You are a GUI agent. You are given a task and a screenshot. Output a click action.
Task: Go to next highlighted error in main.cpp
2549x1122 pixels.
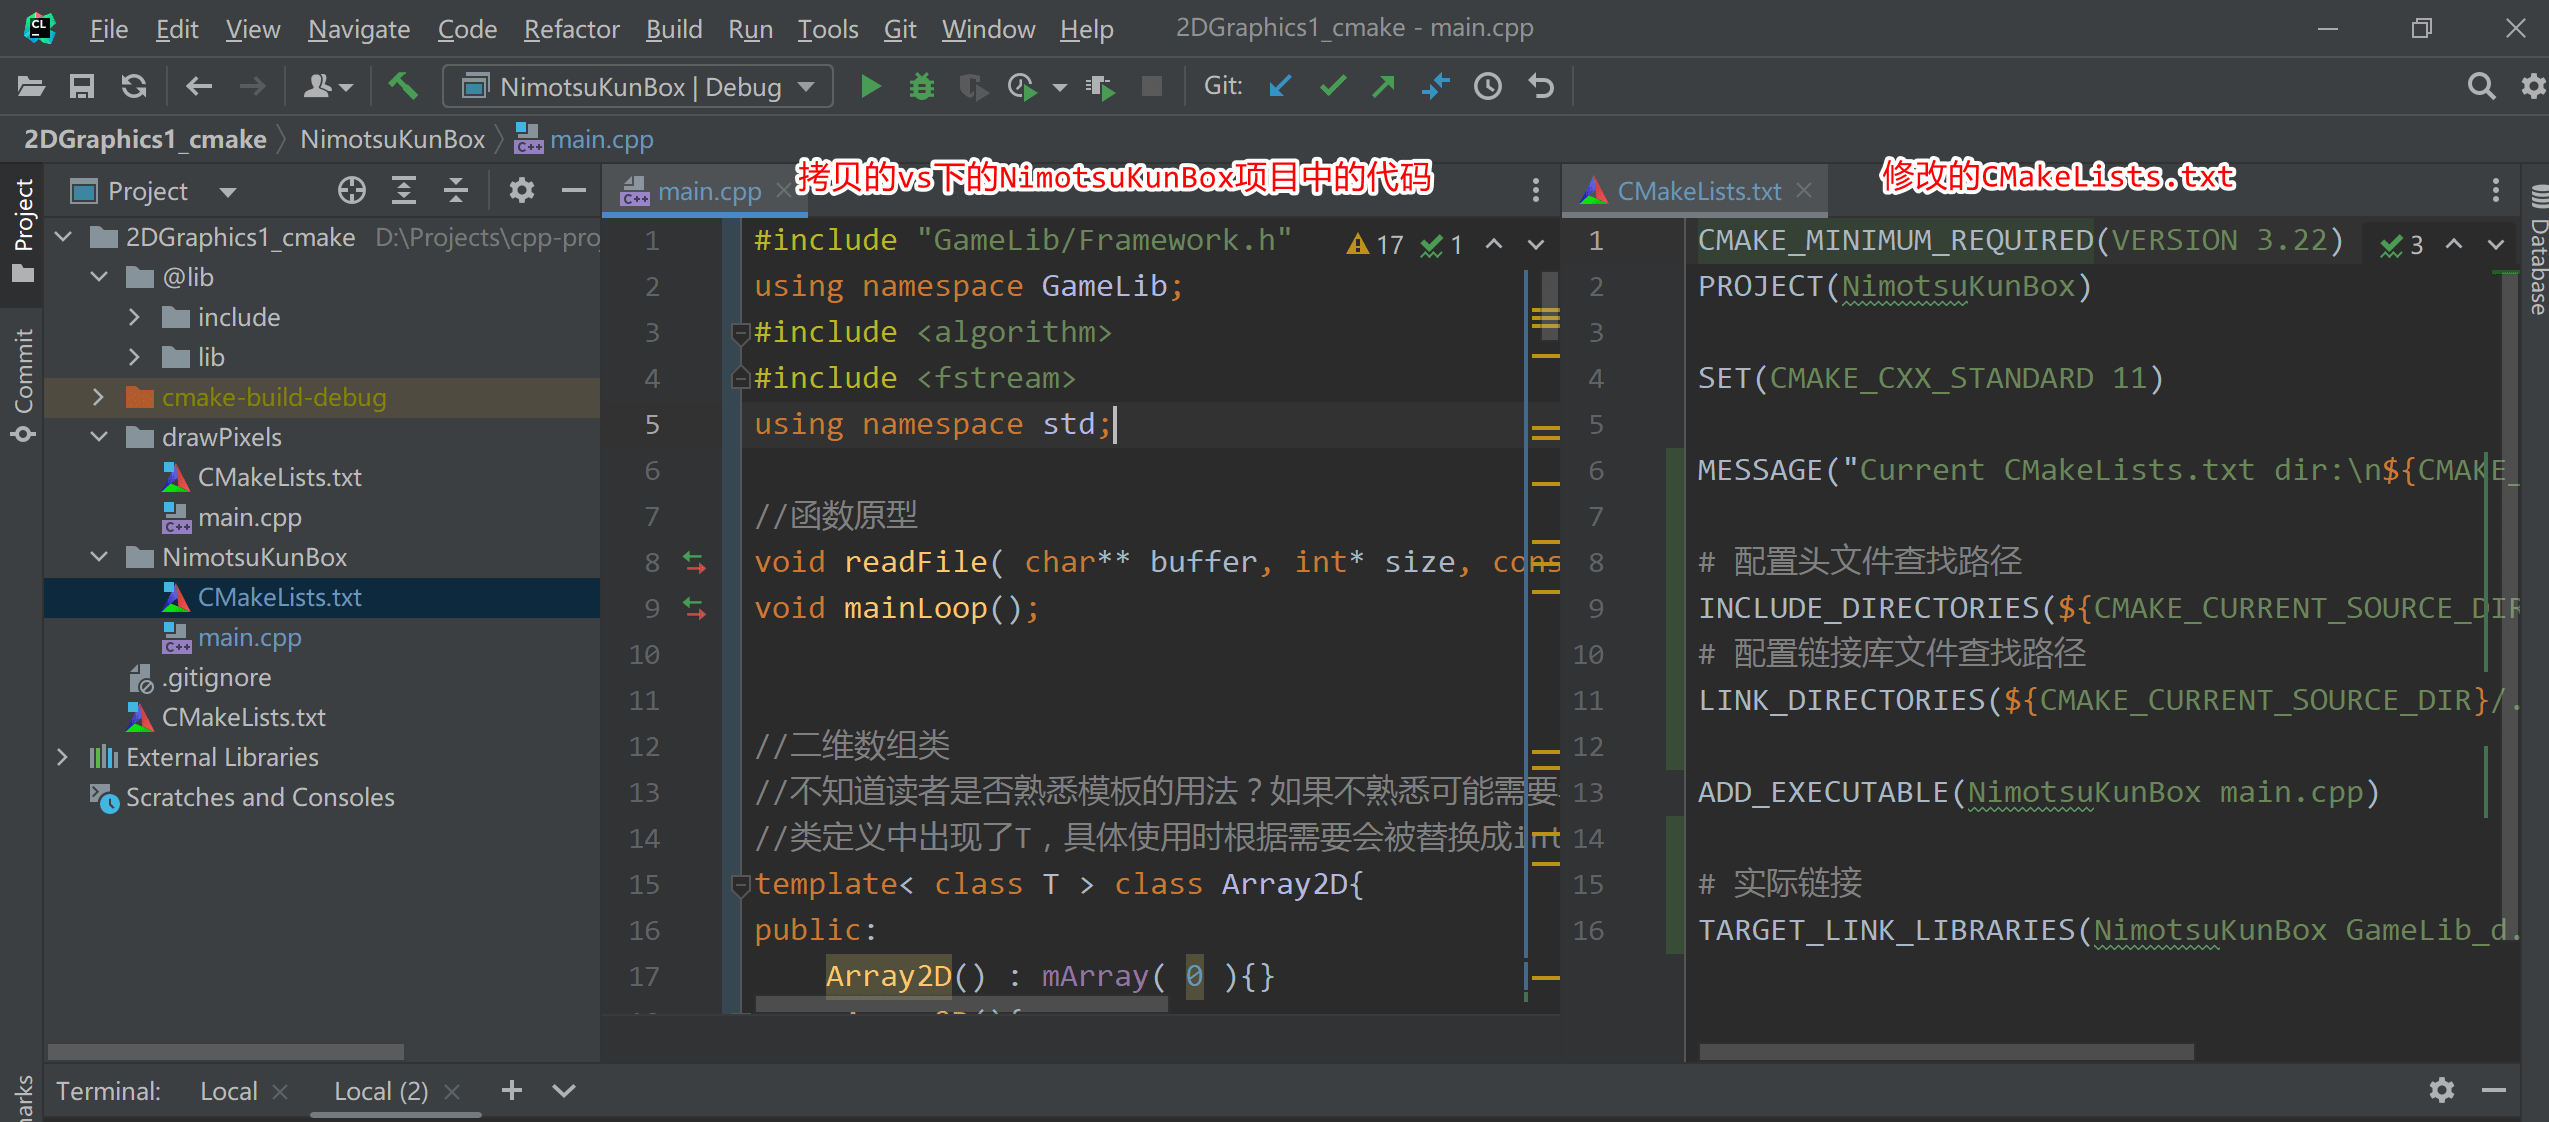[x=1536, y=244]
